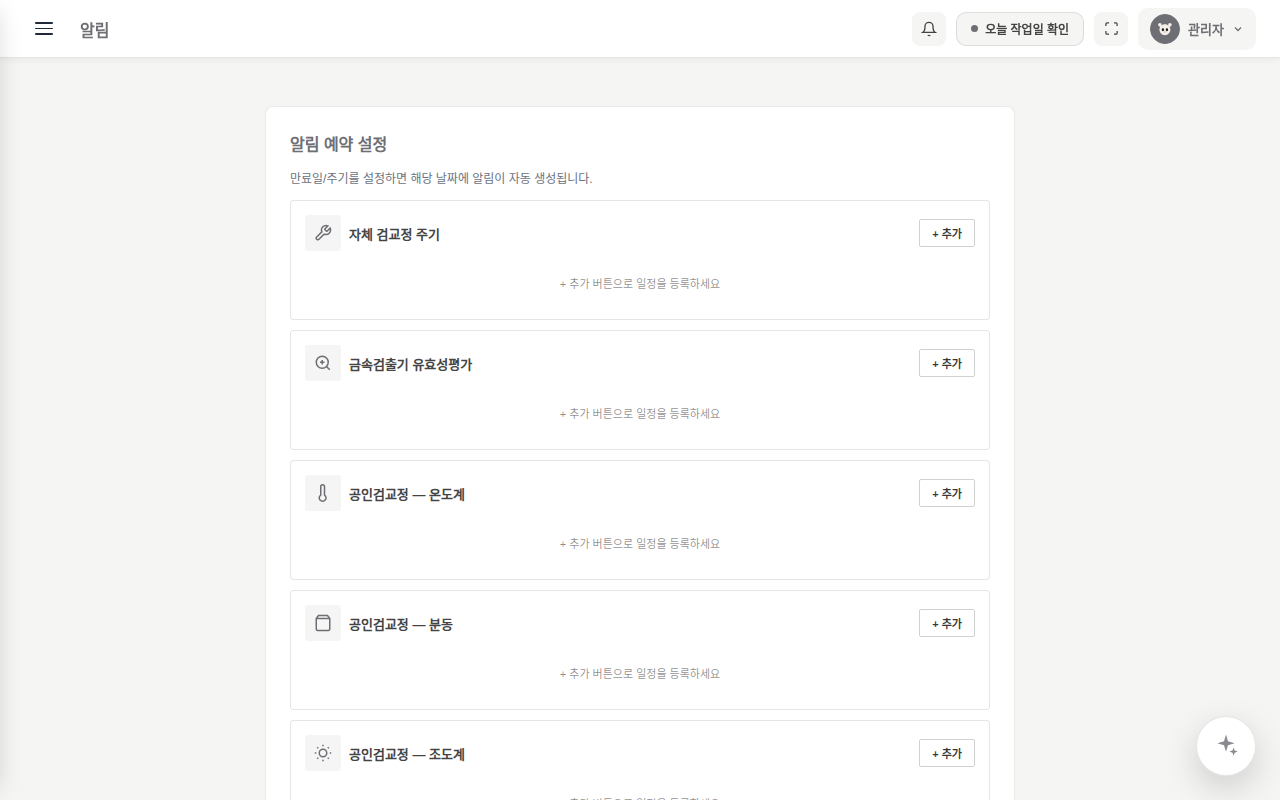Add a schedule to 금속검출기 유효성평가
1280x800 pixels.
tap(947, 363)
